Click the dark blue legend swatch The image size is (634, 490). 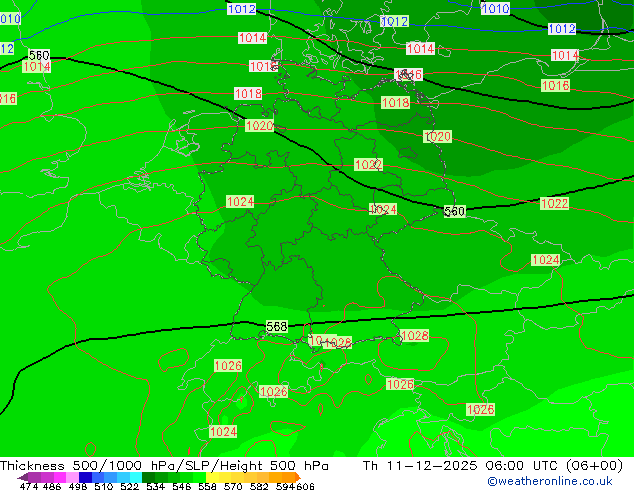click(85, 477)
